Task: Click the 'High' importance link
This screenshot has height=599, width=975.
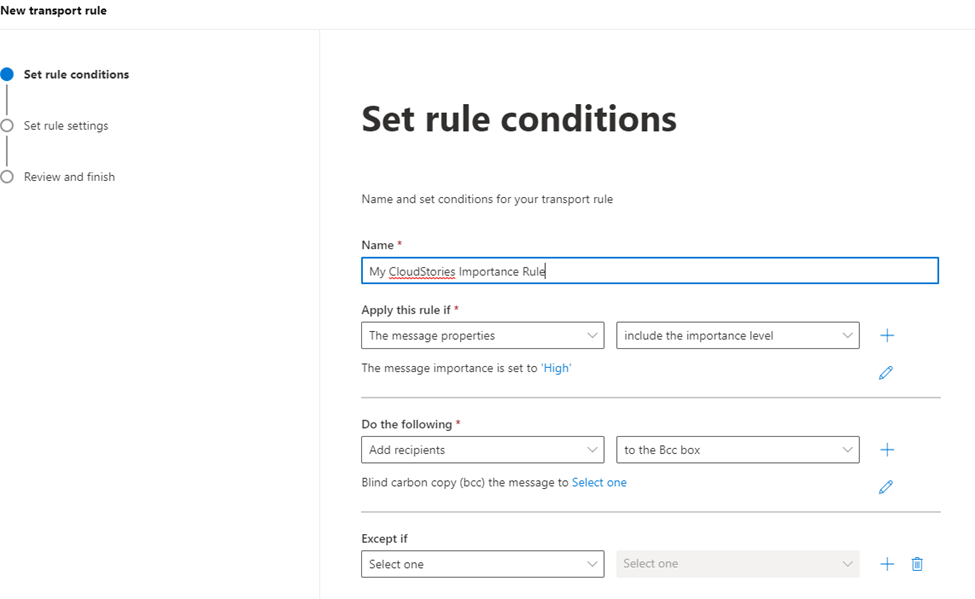Action: coord(556,368)
